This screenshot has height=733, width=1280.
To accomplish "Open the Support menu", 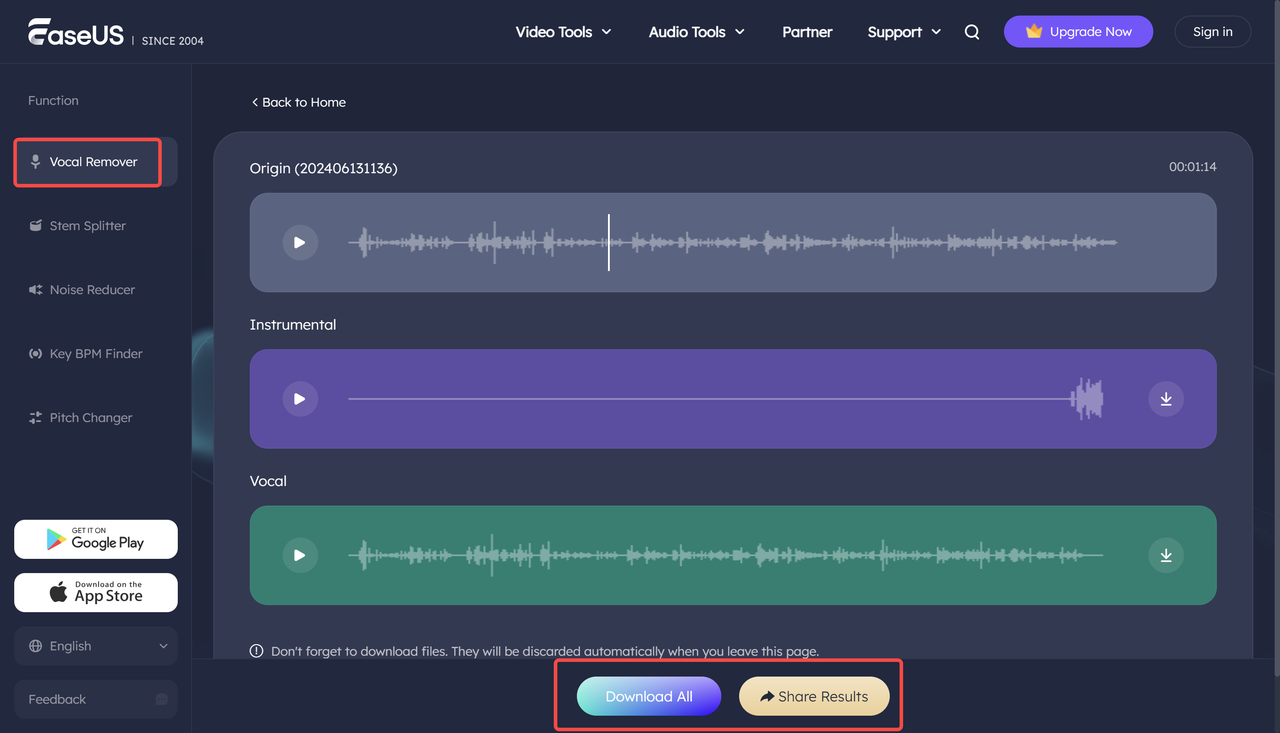I will [903, 31].
